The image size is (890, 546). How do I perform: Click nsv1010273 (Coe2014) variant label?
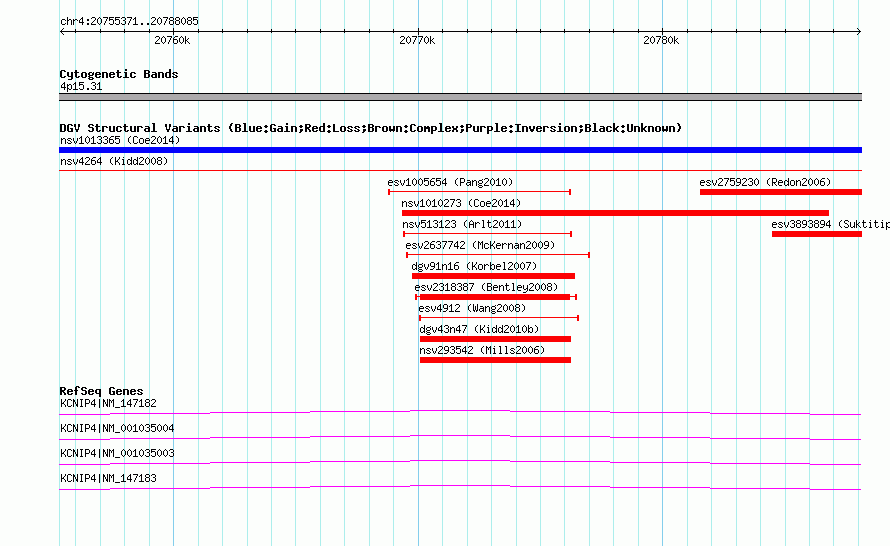pyautogui.click(x=461, y=203)
